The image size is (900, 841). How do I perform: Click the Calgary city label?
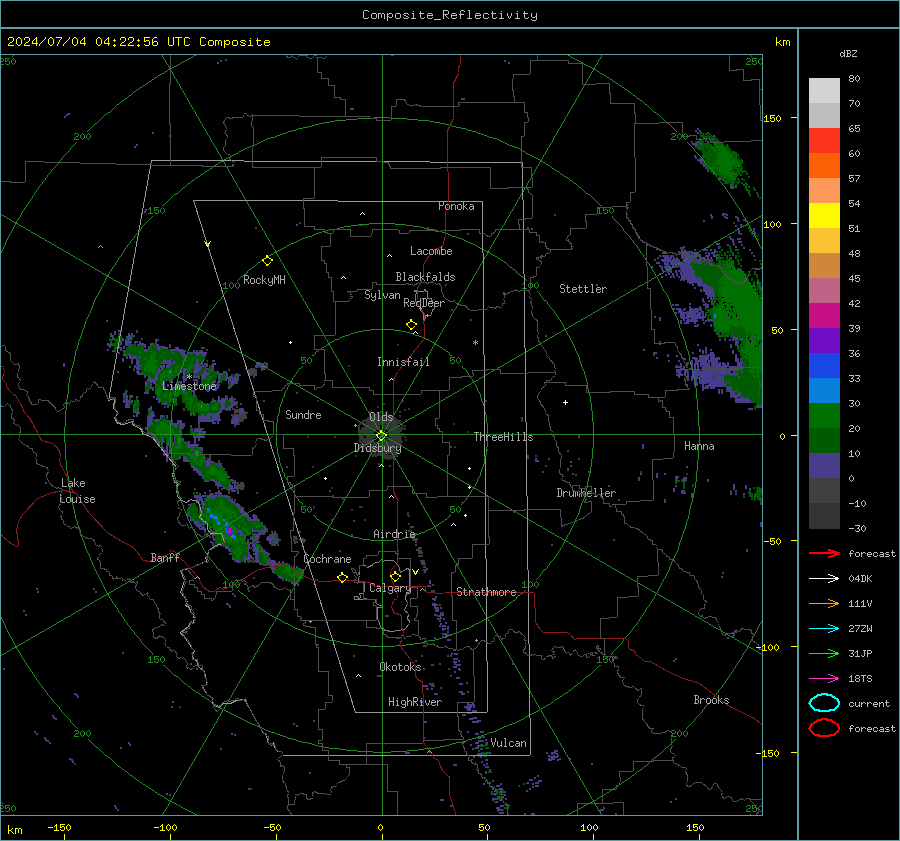tap(390, 588)
